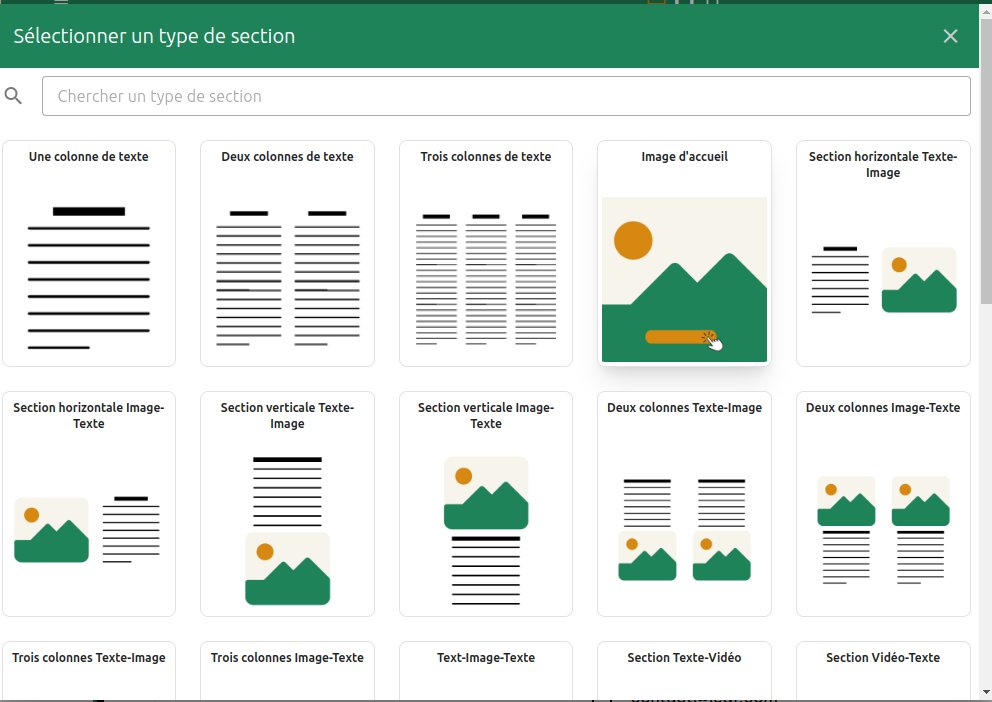Select "Trois colonnes Texte-Image"
Image resolution: width=992 pixels, height=702 pixels.
(x=89, y=668)
